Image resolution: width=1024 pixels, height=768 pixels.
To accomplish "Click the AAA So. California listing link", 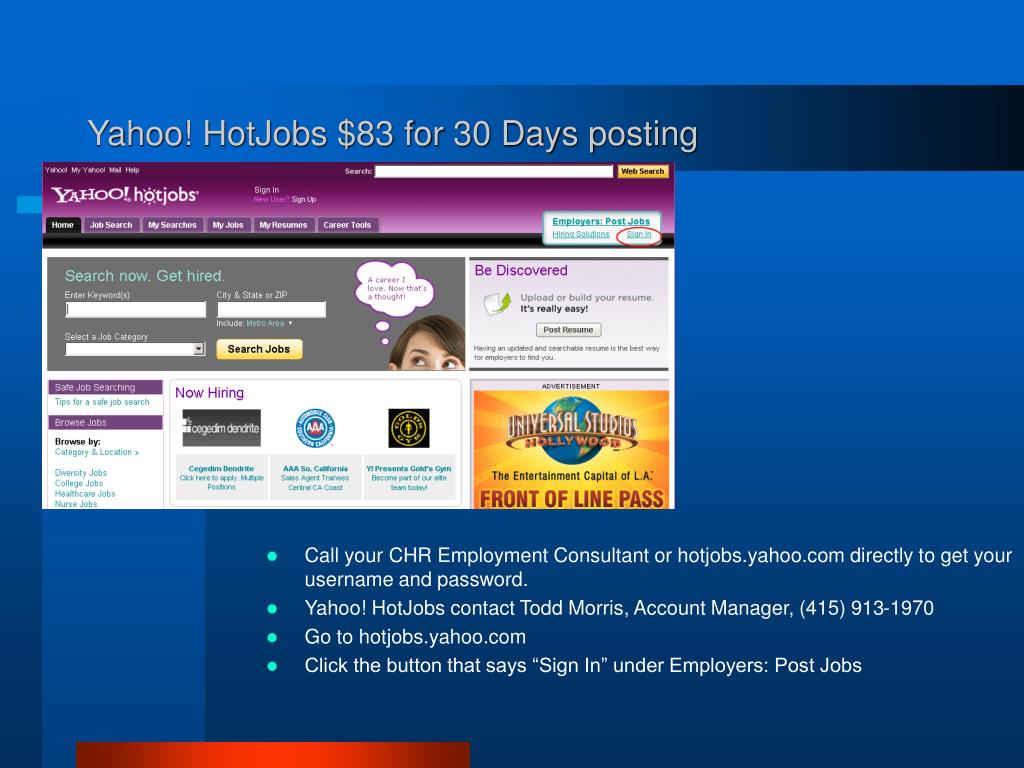I will (315, 469).
